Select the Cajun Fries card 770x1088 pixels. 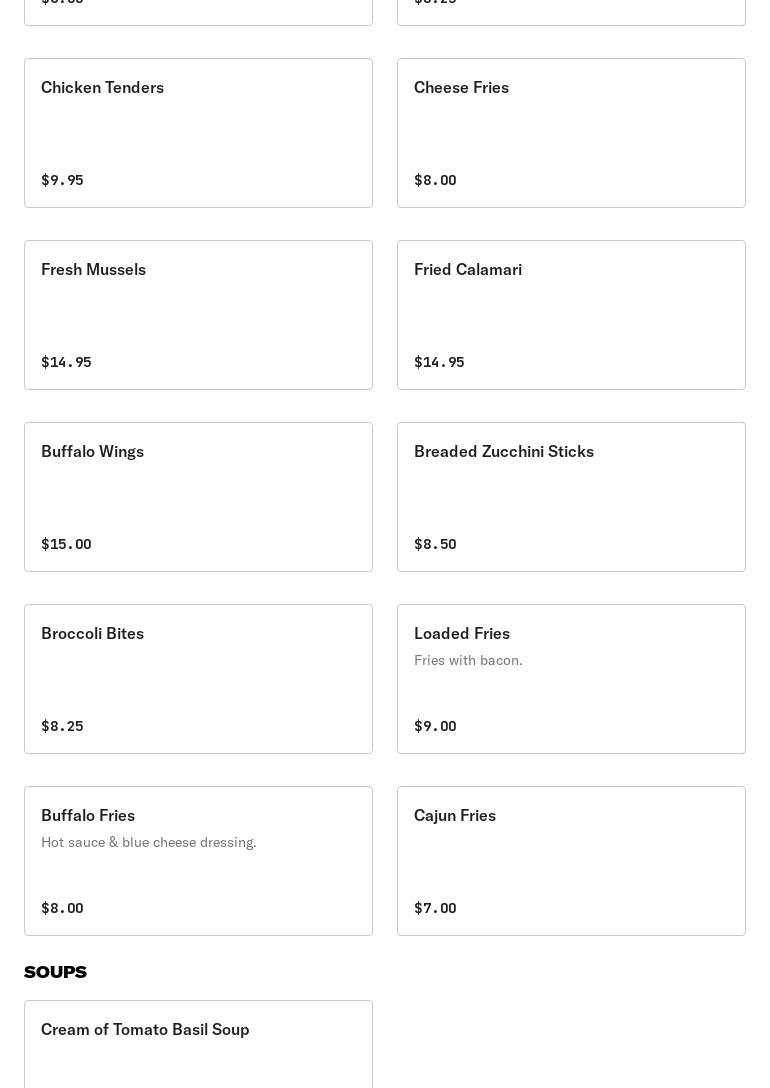(571, 861)
